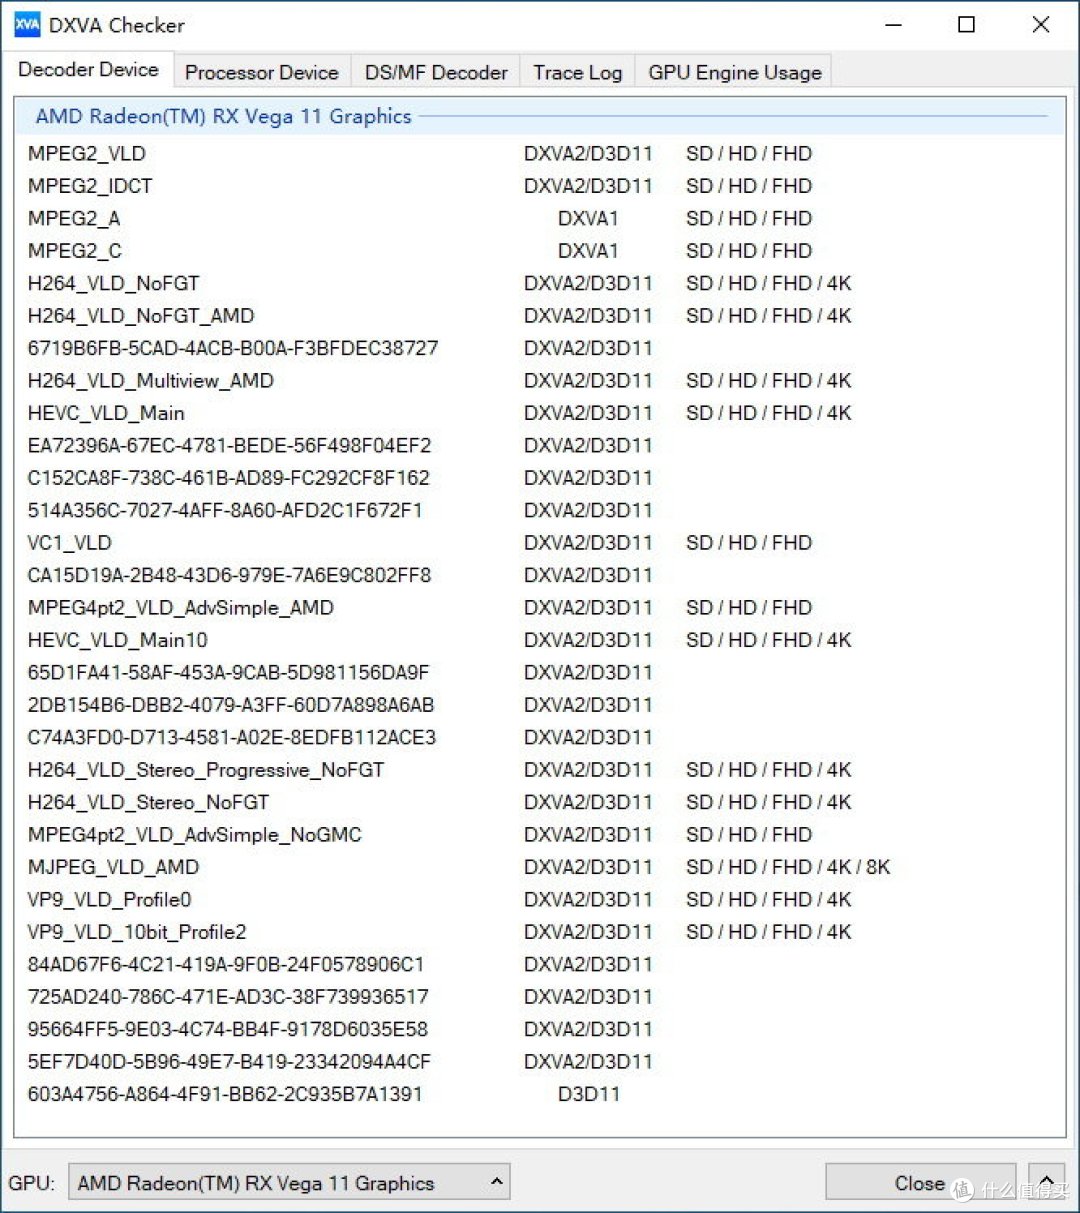Select the 95664FF5-9E03-4C74-BB4F-9178D6035E58 row
The image size is (1080, 1213).
tap(540, 1029)
